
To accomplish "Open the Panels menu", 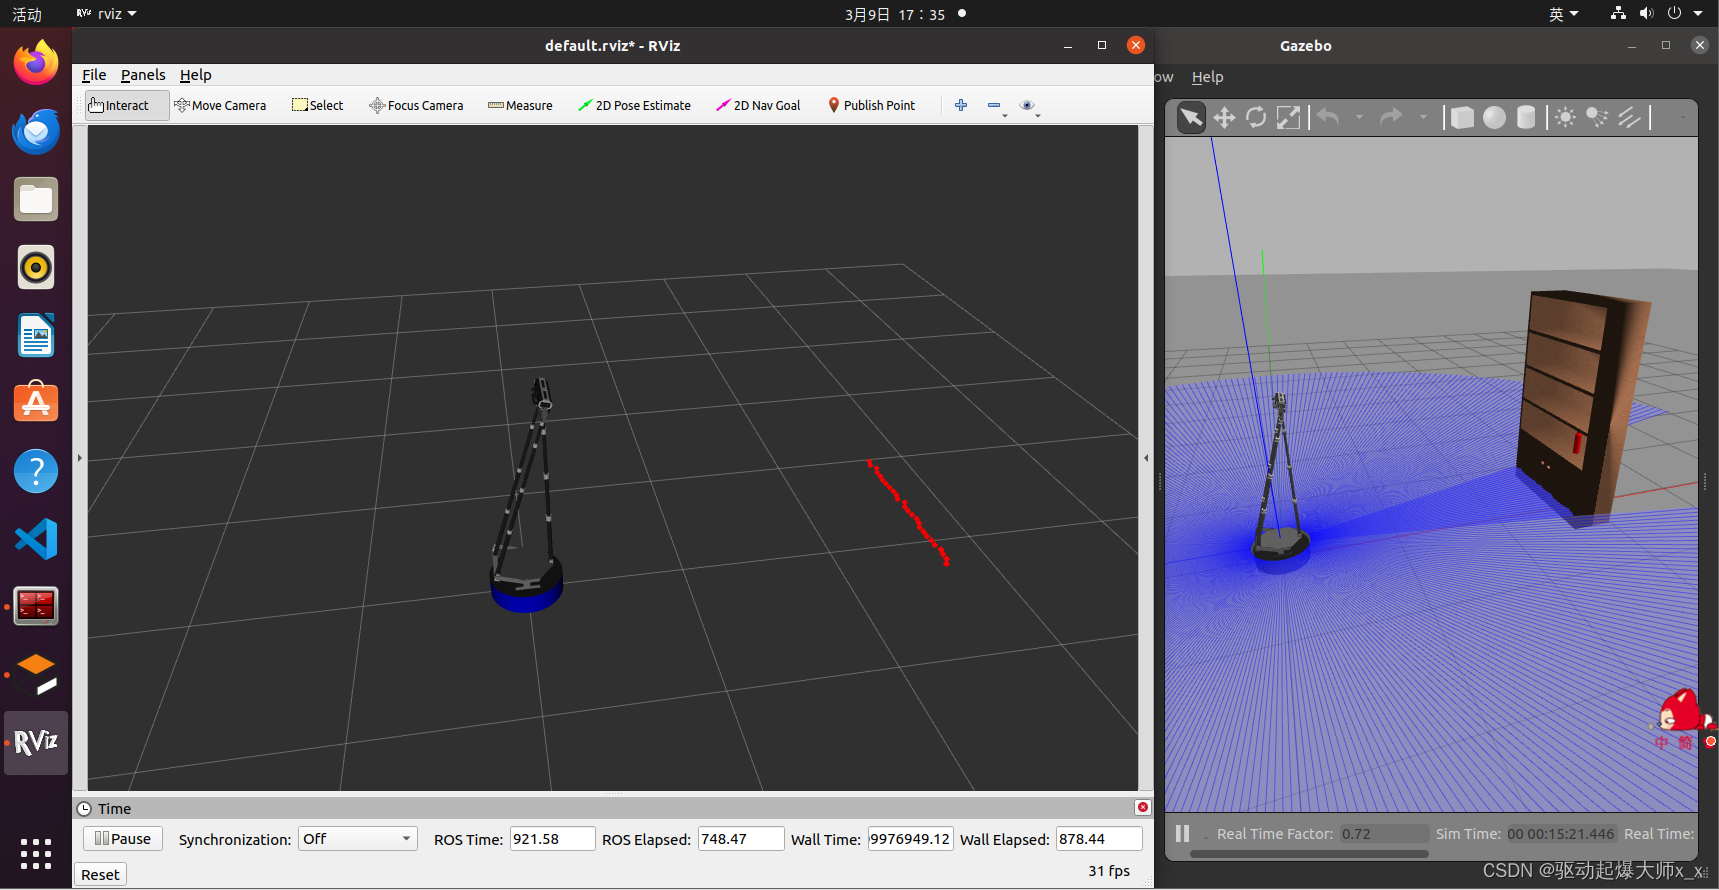I will 143,75.
